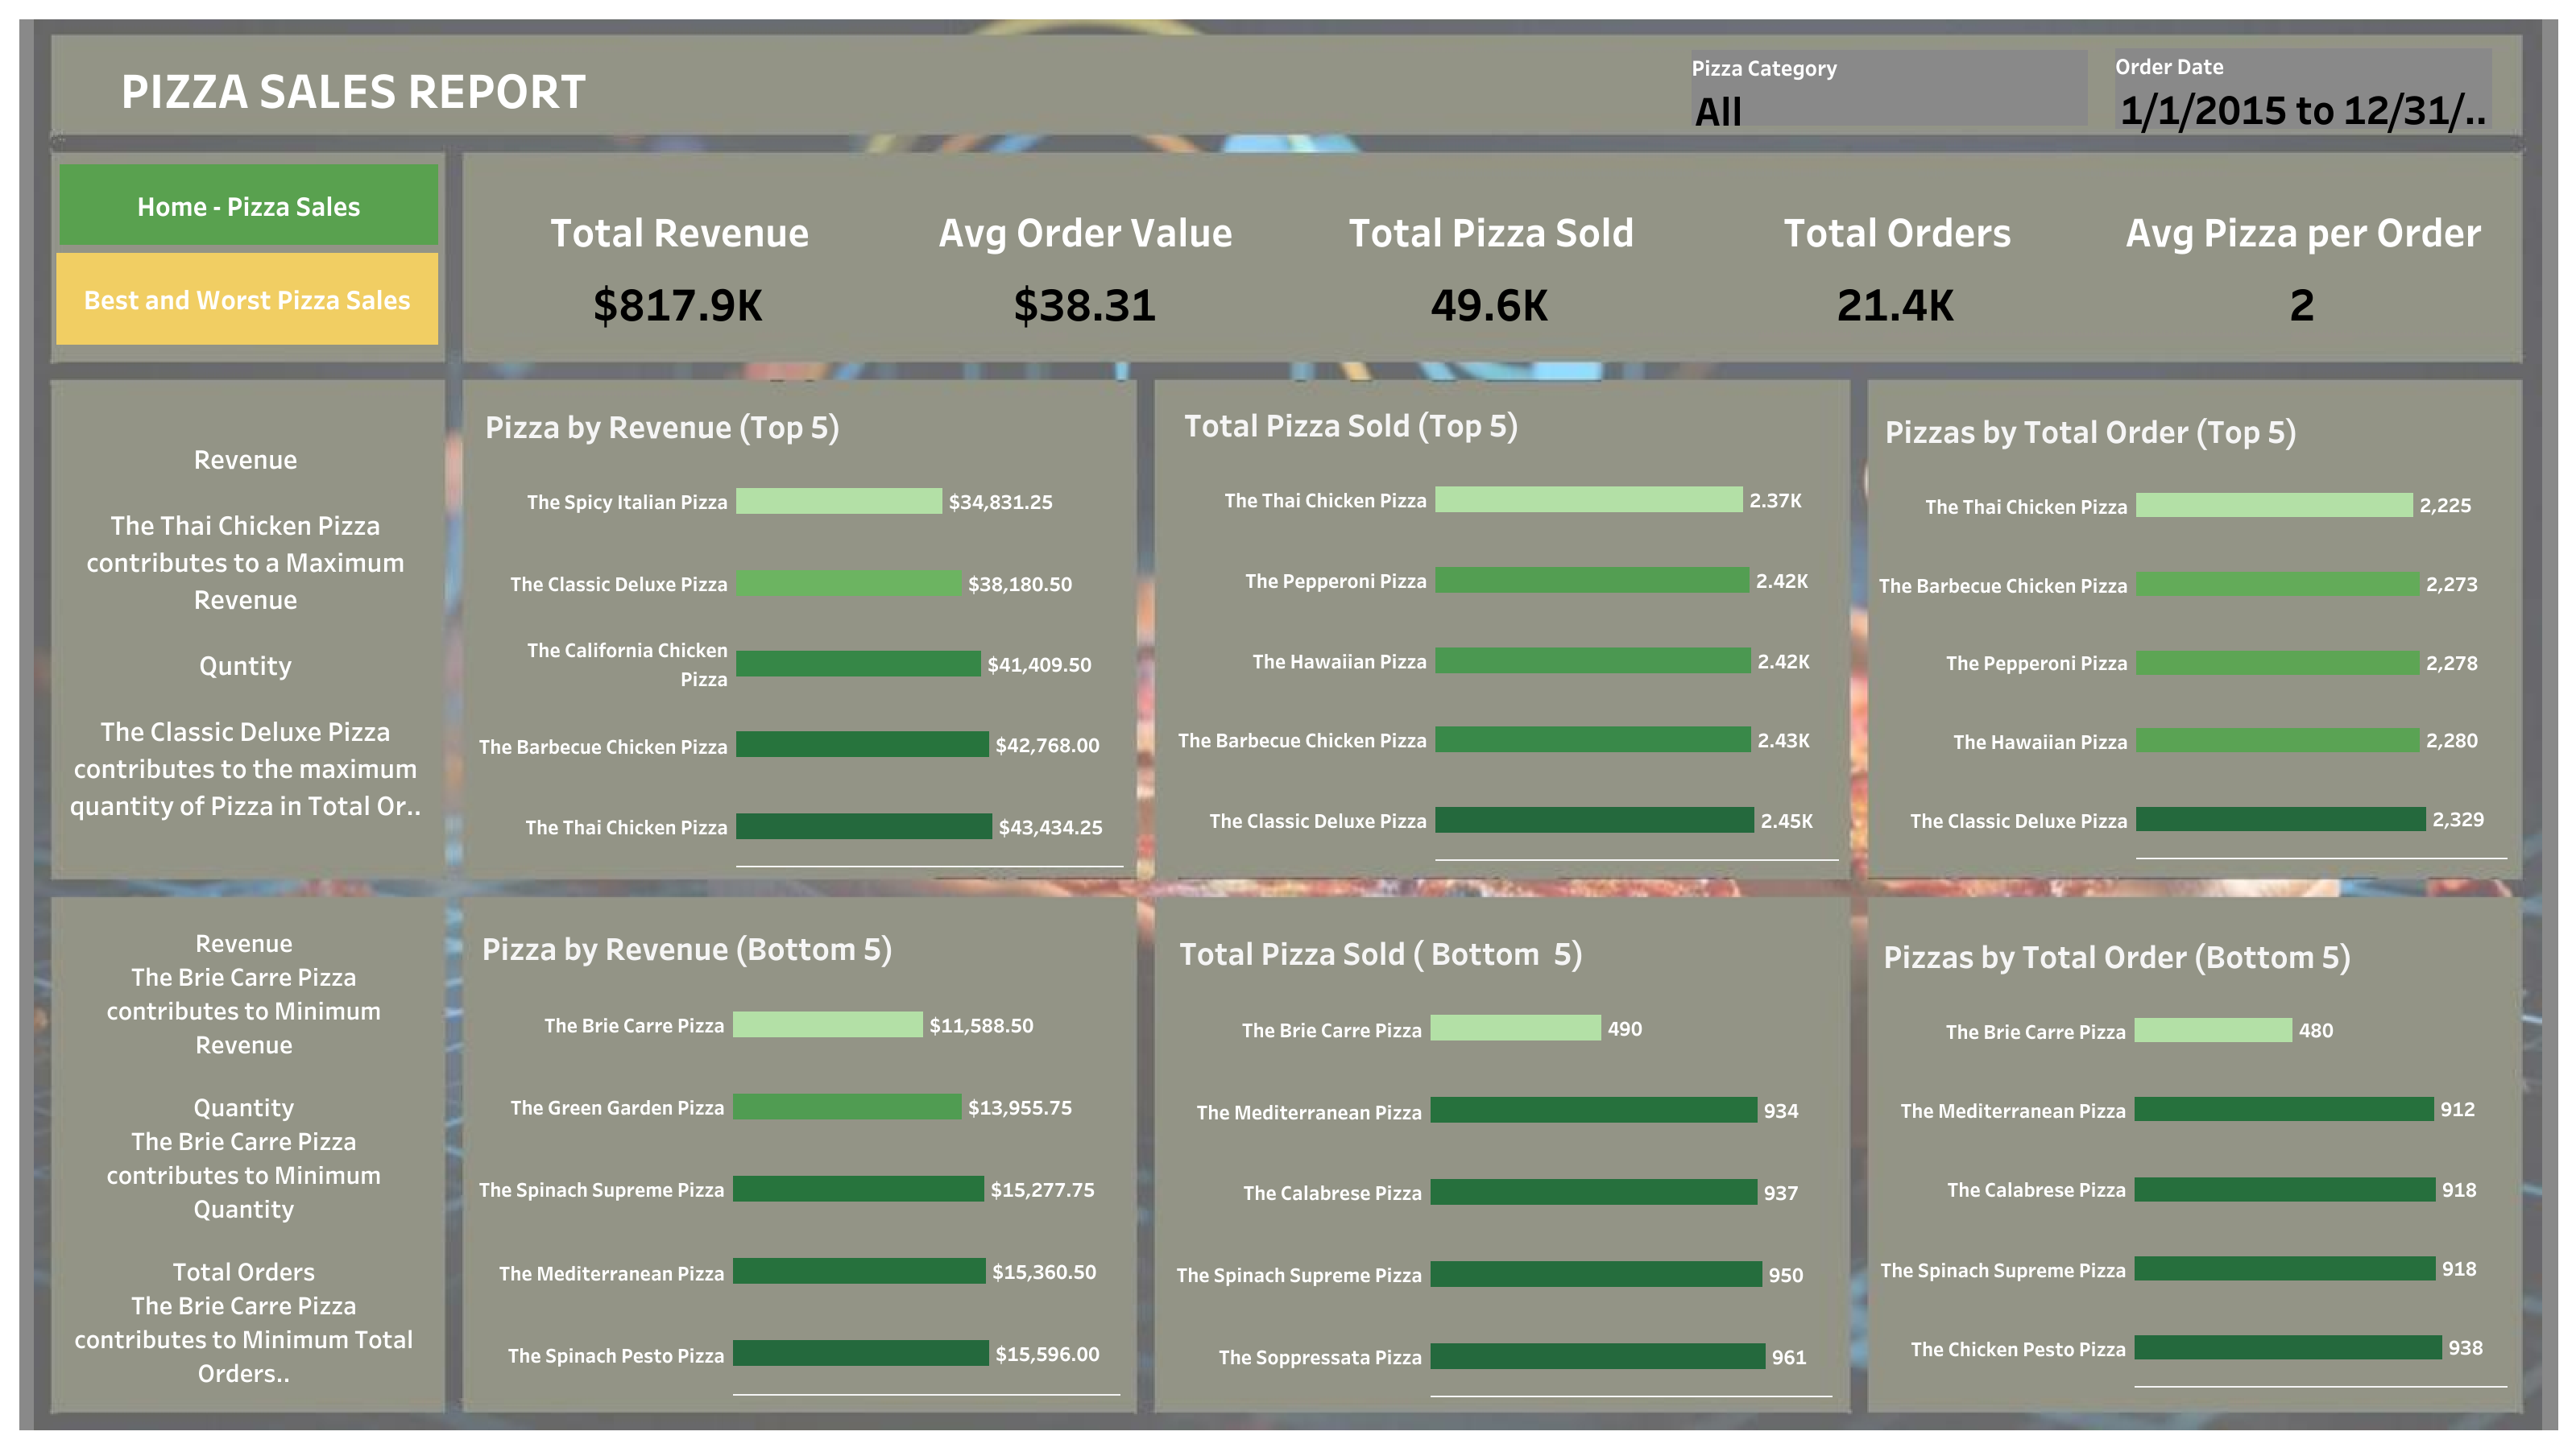Click the Avg Order Value $38.31
This screenshot has width=2576, height=1448.
point(1084,305)
